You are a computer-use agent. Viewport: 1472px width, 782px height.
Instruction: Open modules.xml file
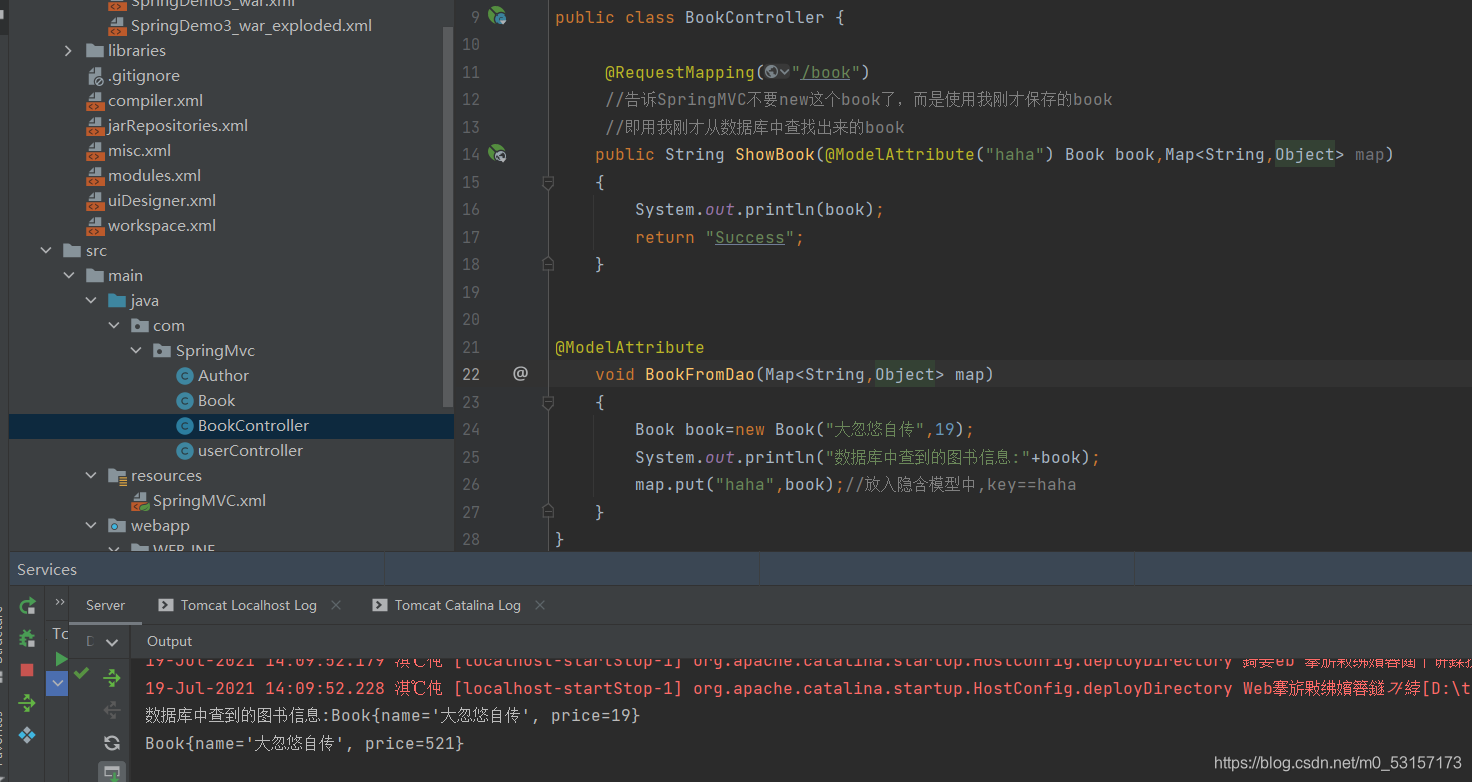(x=154, y=176)
